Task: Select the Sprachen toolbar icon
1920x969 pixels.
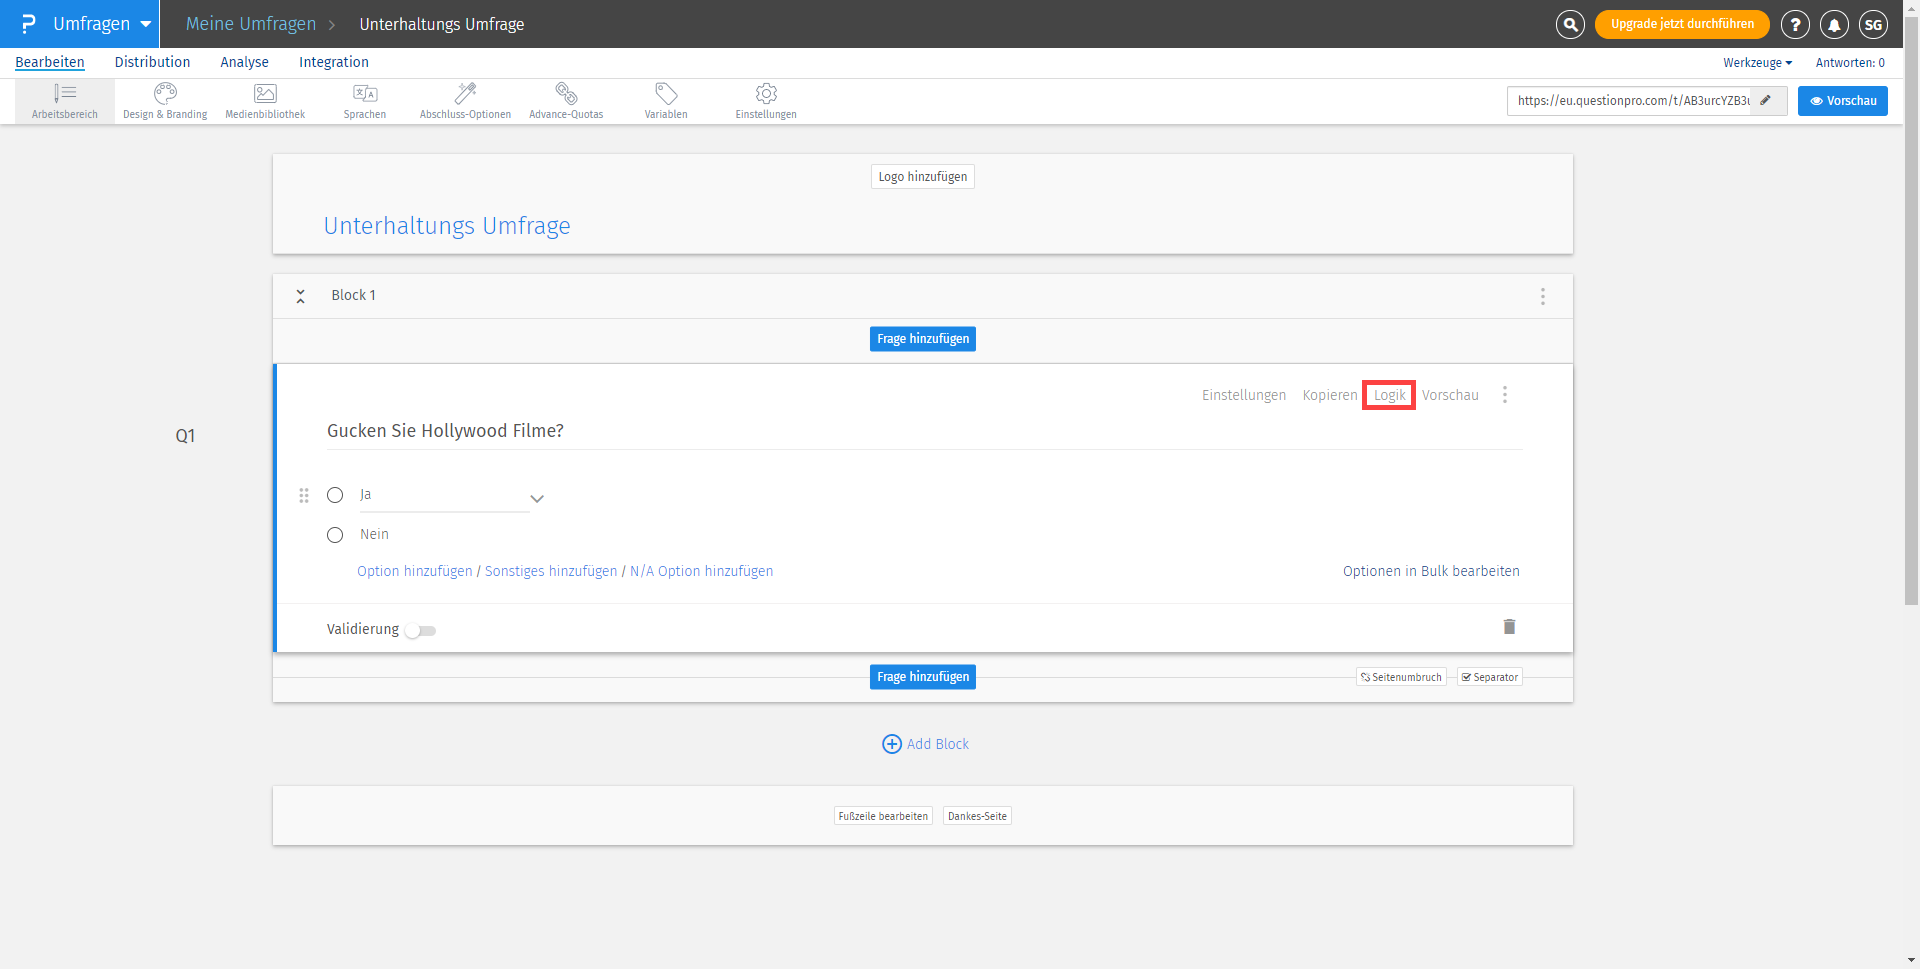Action: pyautogui.click(x=364, y=100)
